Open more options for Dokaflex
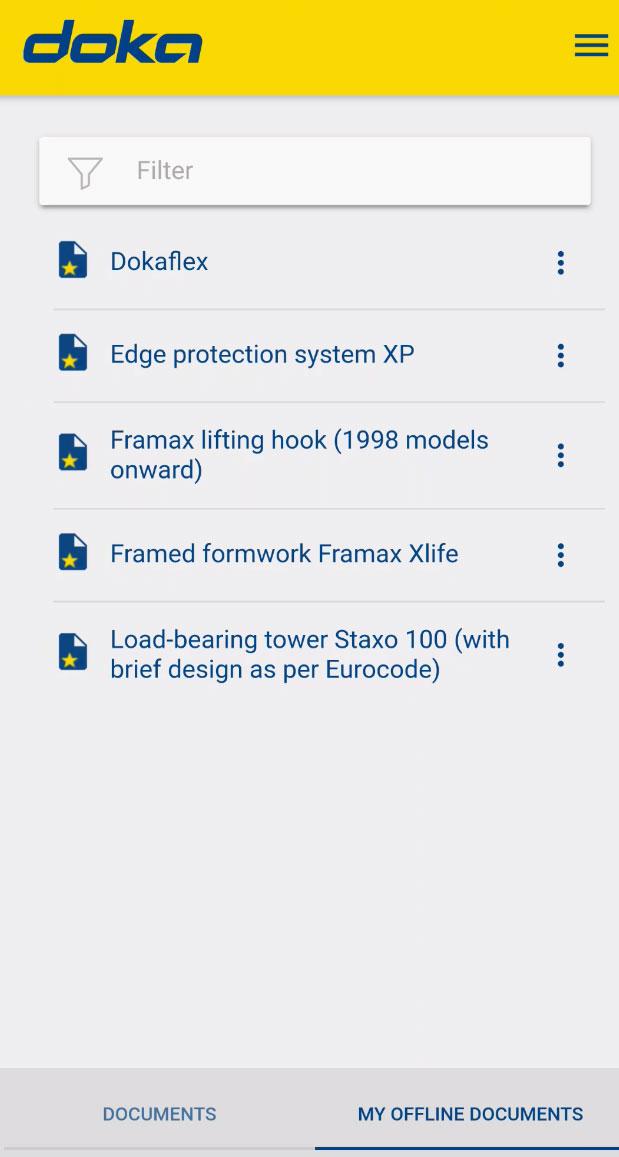 [x=560, y=263]
